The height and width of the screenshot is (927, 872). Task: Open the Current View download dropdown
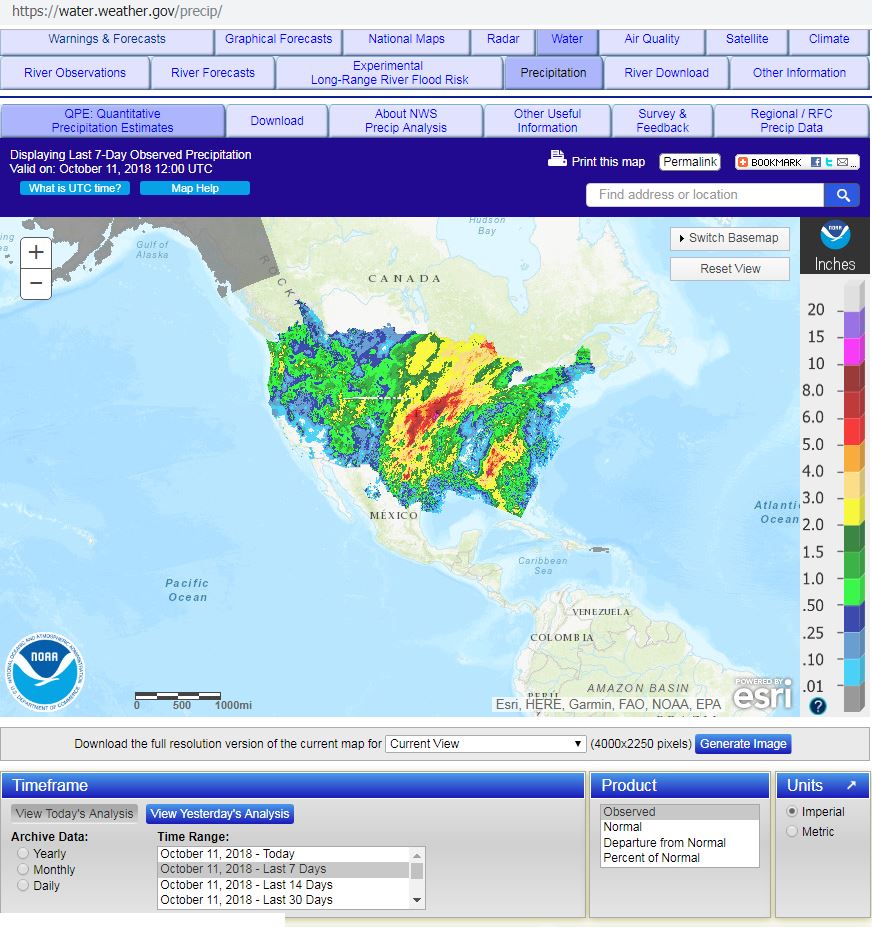(484, 743)
